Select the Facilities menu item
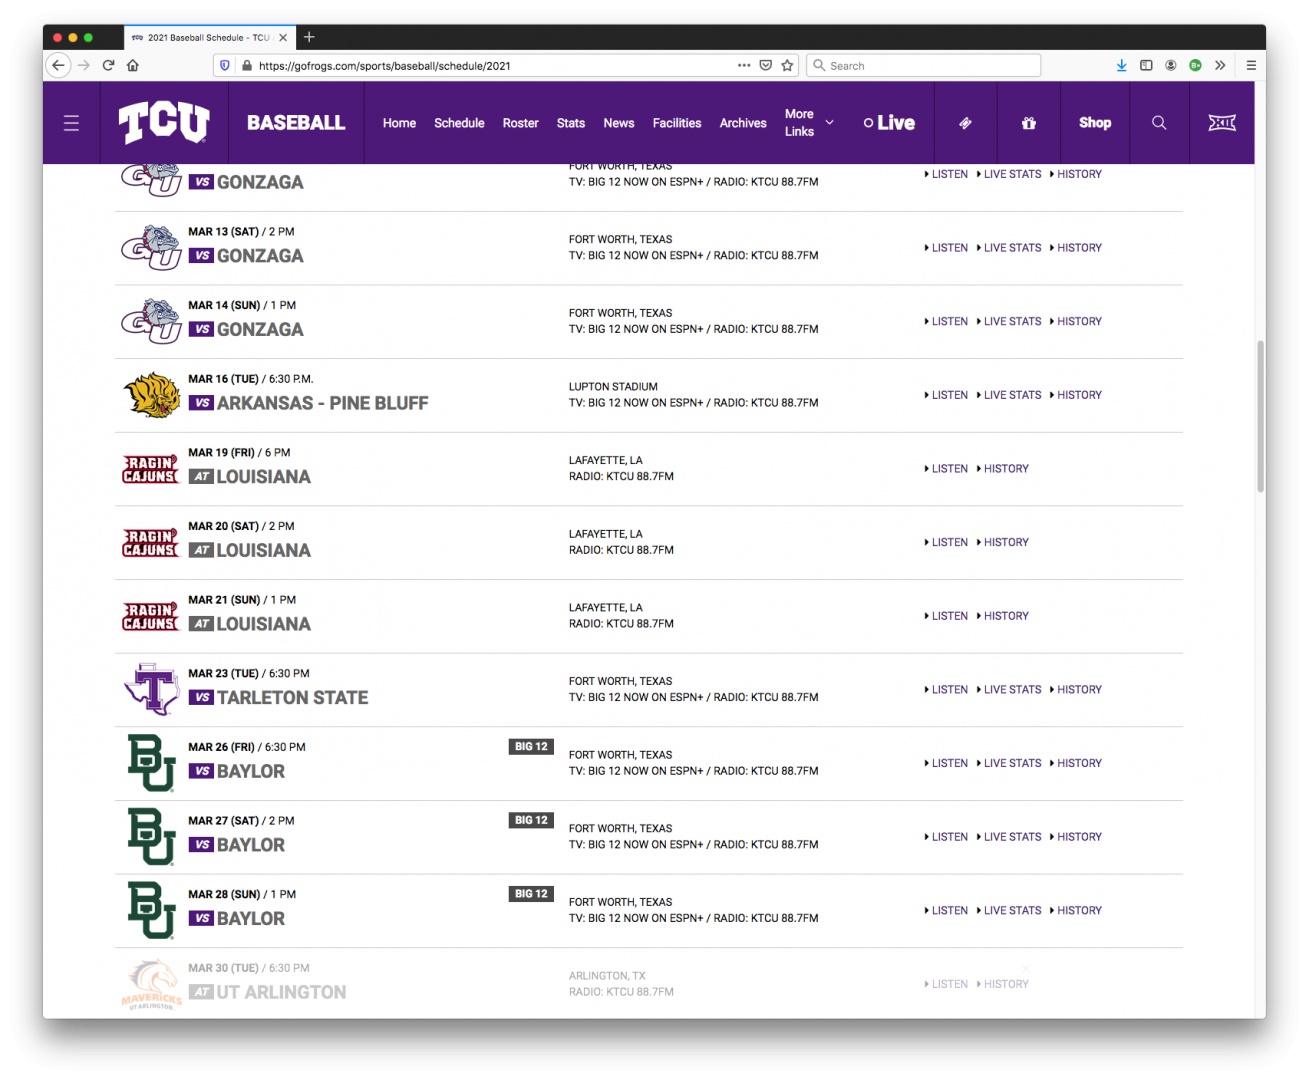Screen dimensions: 1309x1080 tap(676, 123)
